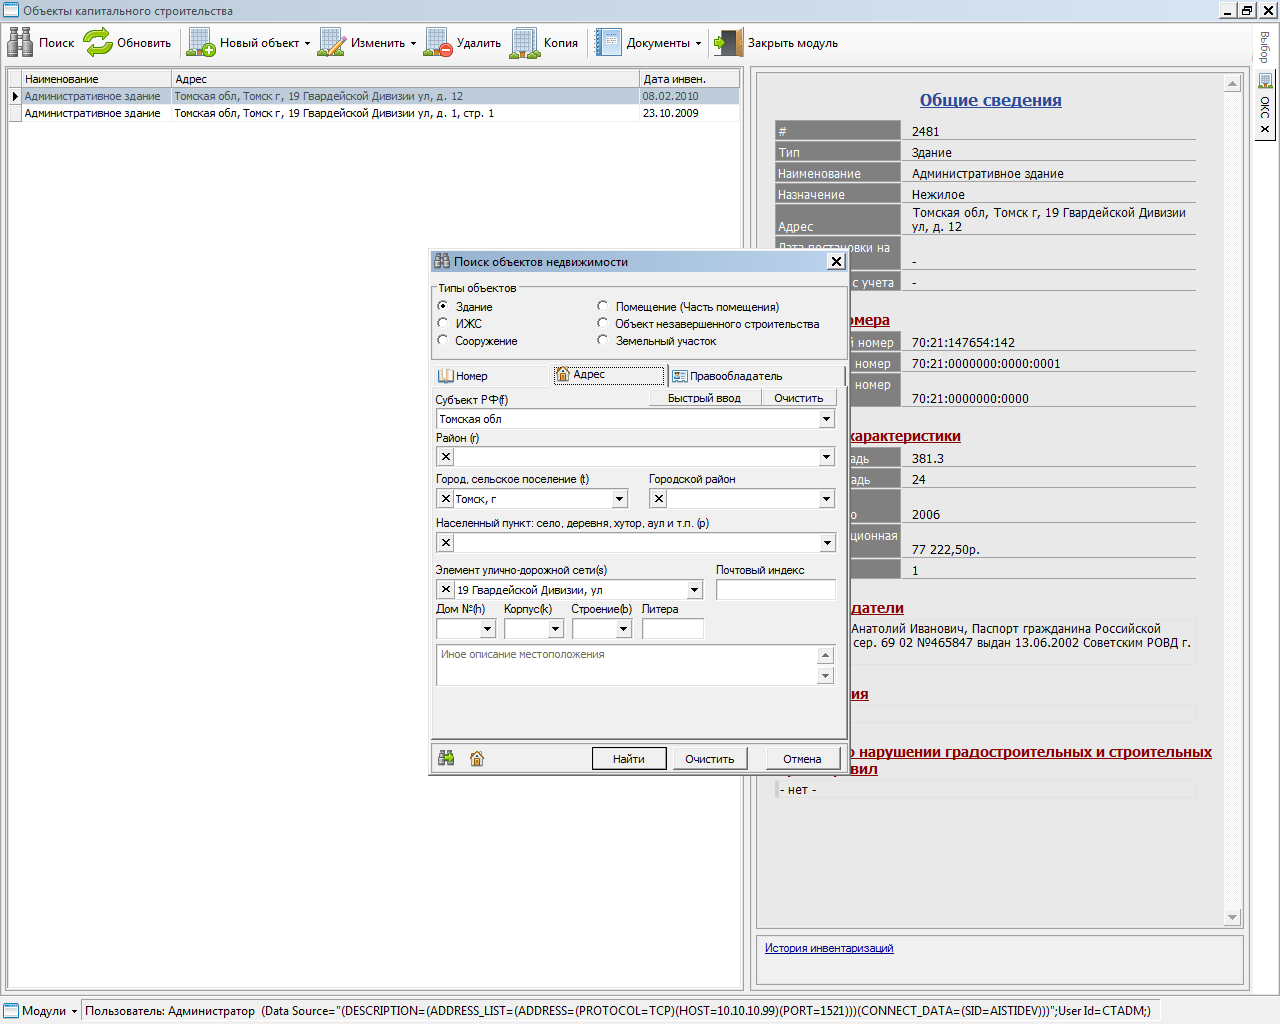1280x1024 pixels.
Task: Click the Обновить refresh icon
Action: [98, 42]
